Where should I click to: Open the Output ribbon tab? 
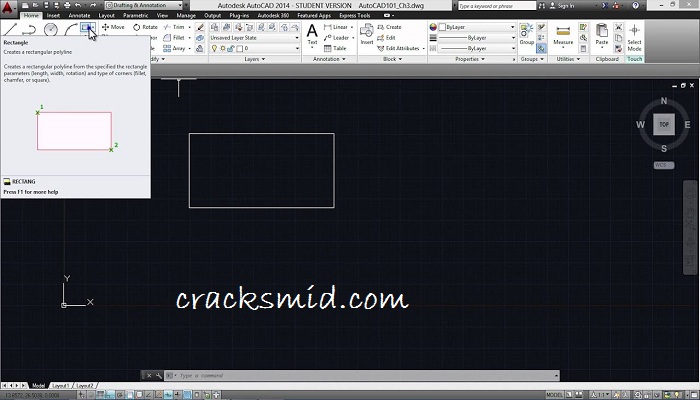[x=212, y=15]
